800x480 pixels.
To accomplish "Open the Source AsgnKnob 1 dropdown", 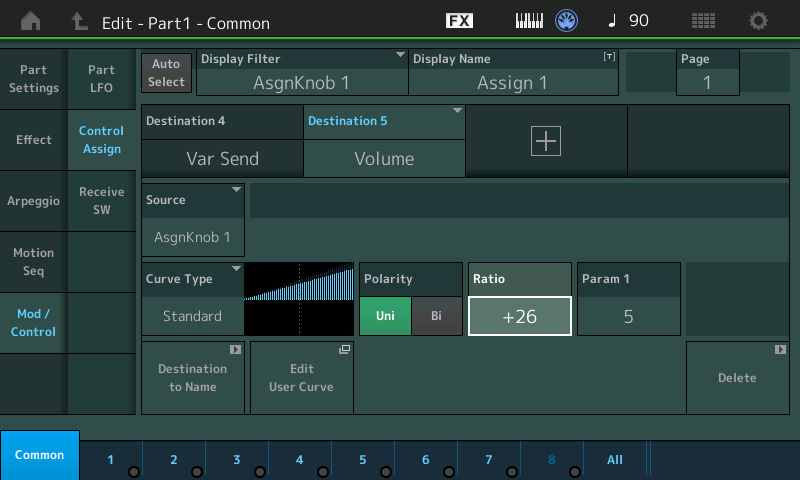I will tap(193, 220).
